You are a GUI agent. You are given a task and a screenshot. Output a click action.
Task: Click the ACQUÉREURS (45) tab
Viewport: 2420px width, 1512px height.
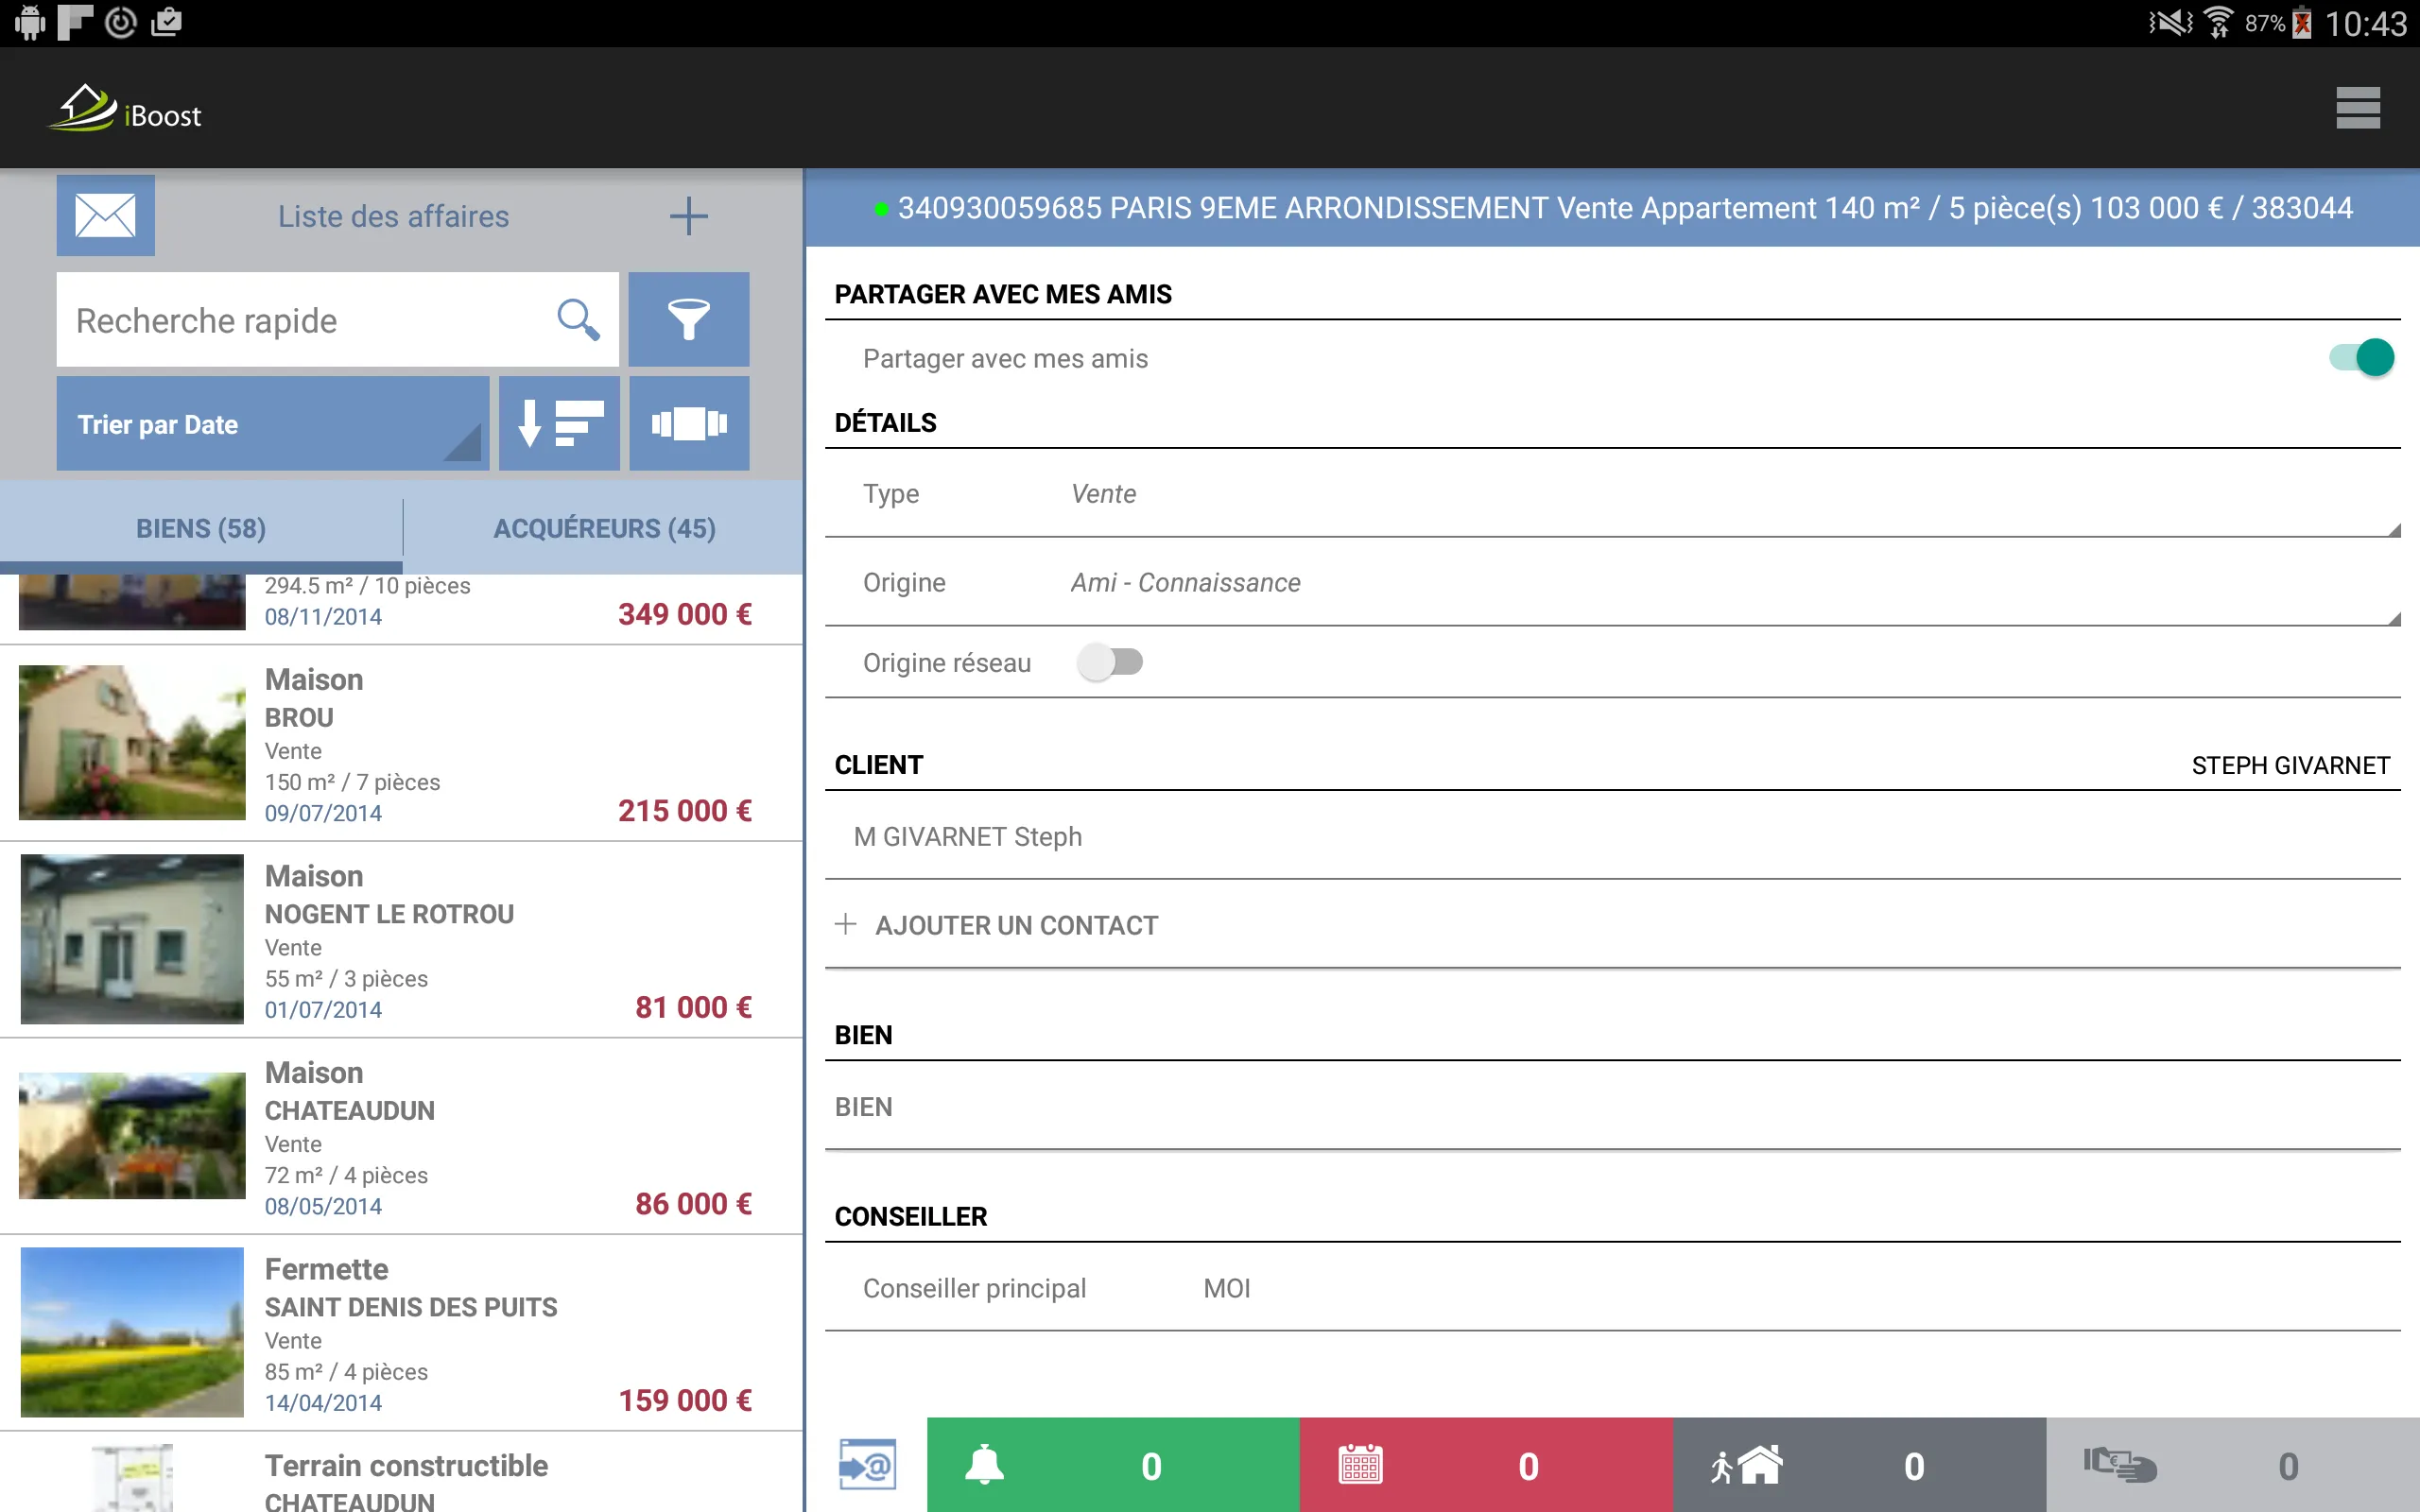[x=603, y=526]
